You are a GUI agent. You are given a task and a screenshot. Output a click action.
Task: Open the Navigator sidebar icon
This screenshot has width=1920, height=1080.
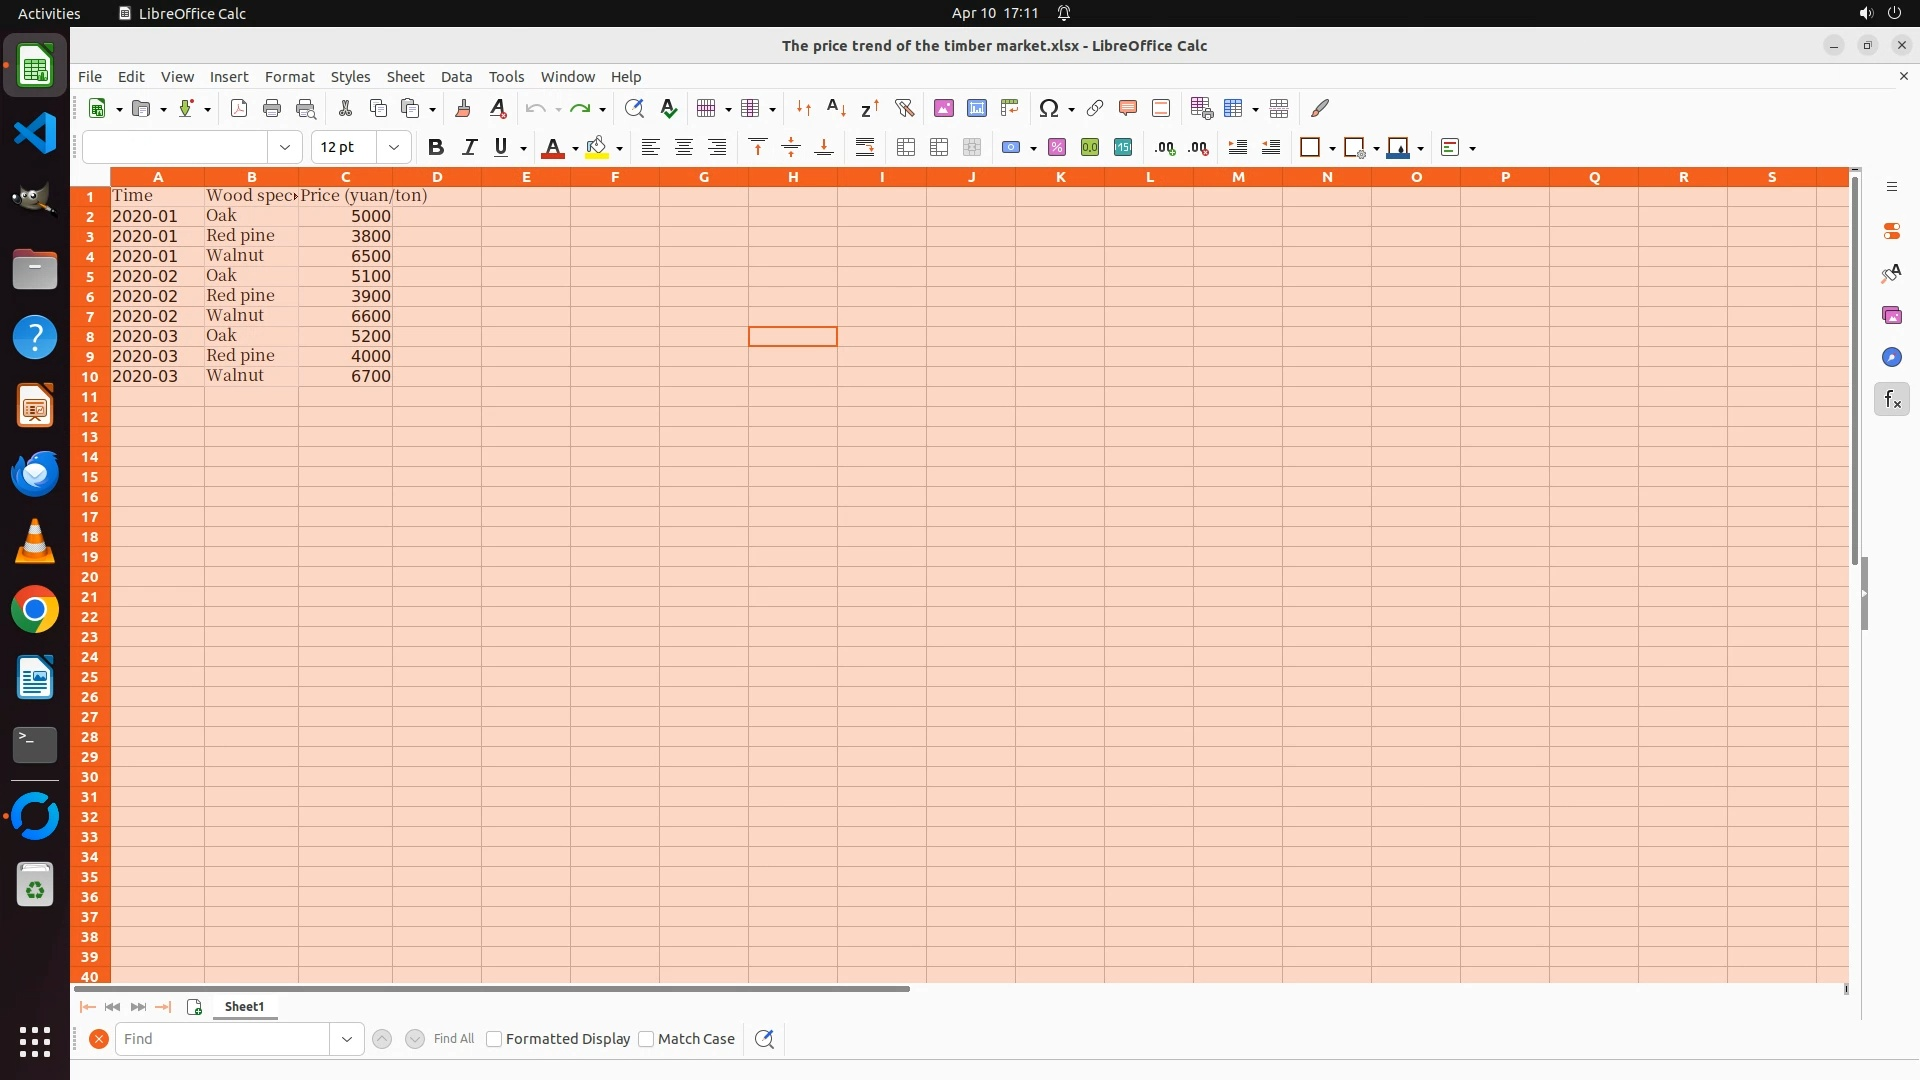[x=1891, y=357]
